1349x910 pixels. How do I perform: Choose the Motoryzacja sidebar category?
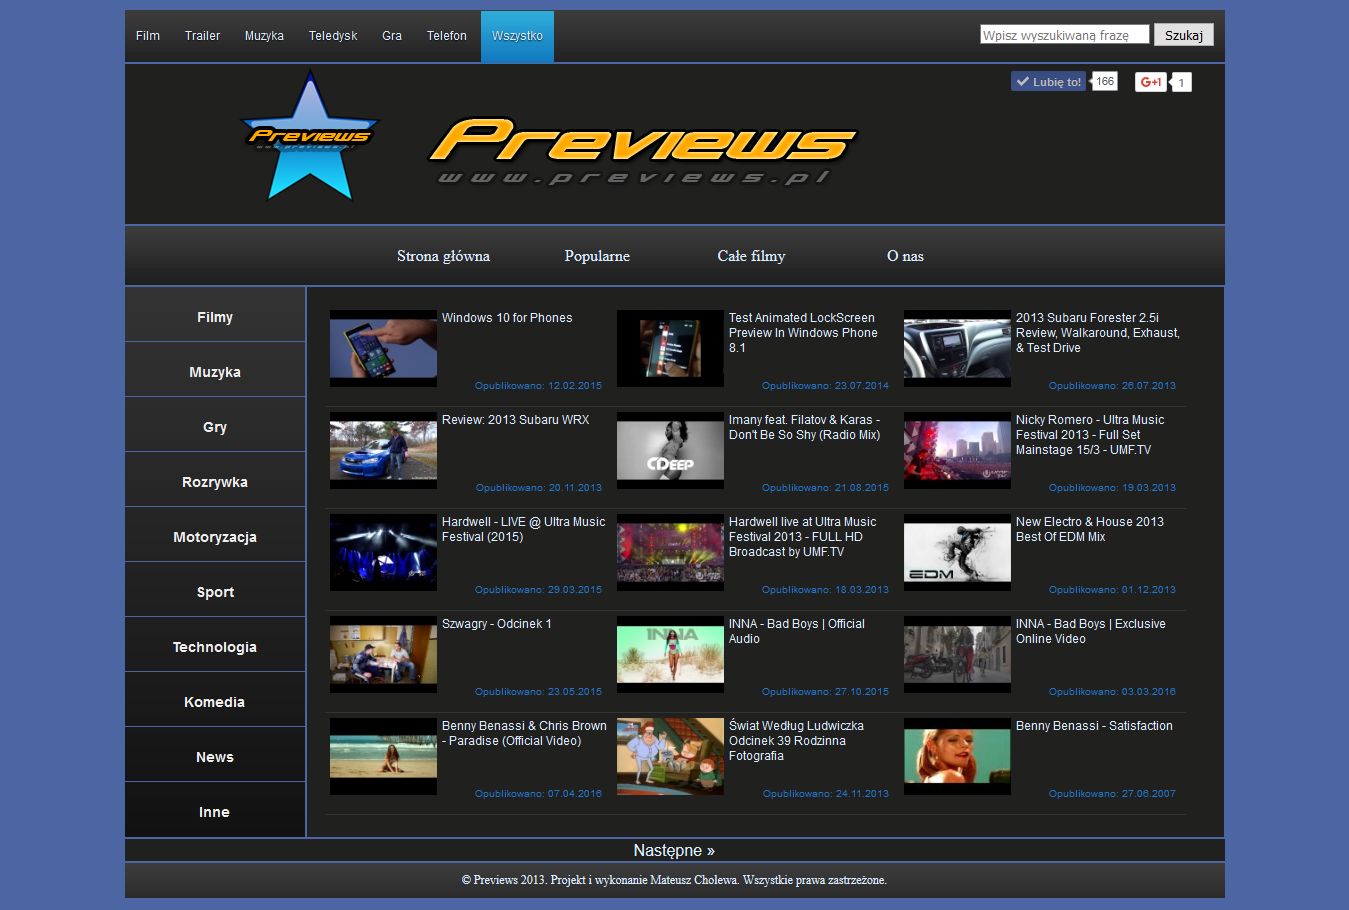(215, 536)
